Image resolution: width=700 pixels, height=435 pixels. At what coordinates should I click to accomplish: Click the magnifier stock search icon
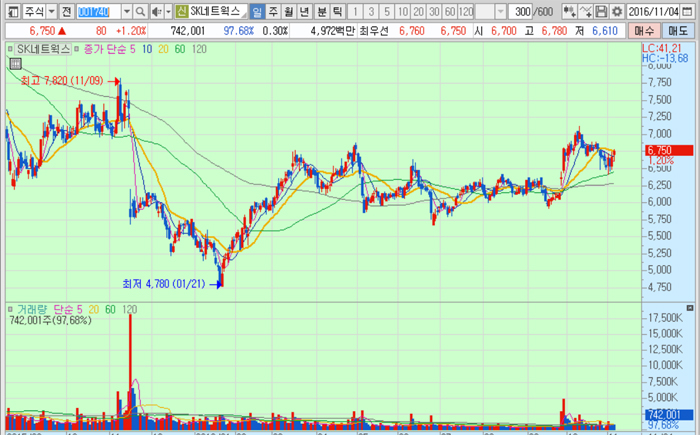[x=140, y=10]
